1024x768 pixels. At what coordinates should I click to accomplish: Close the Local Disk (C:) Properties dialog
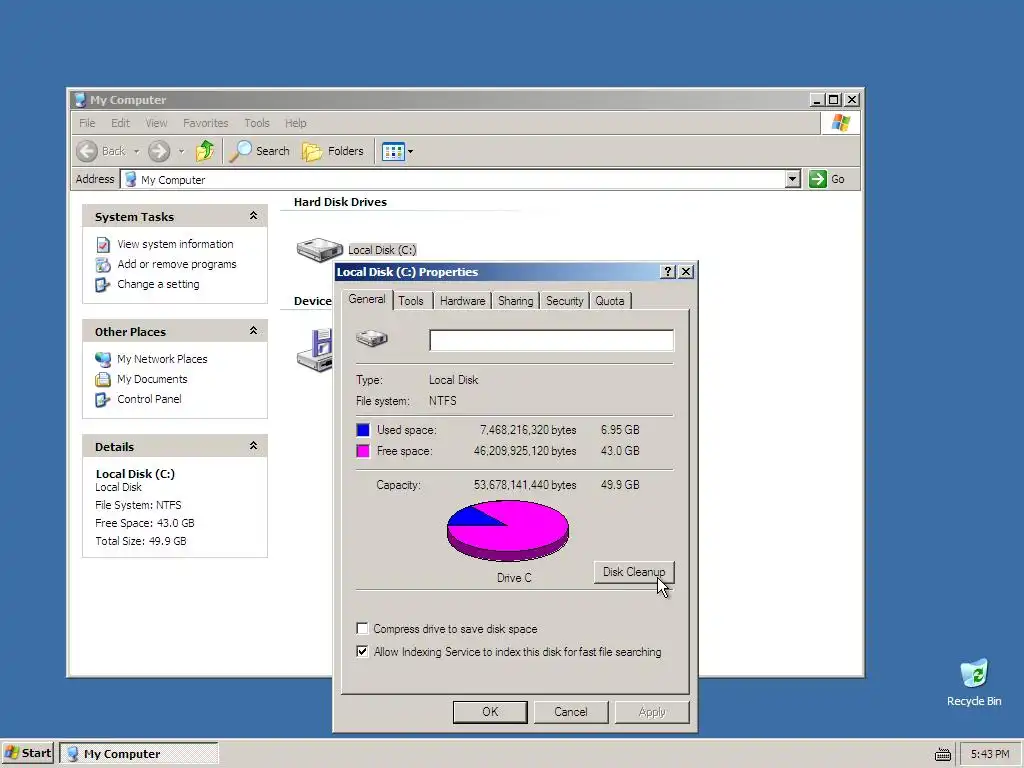tap(686, 272)
